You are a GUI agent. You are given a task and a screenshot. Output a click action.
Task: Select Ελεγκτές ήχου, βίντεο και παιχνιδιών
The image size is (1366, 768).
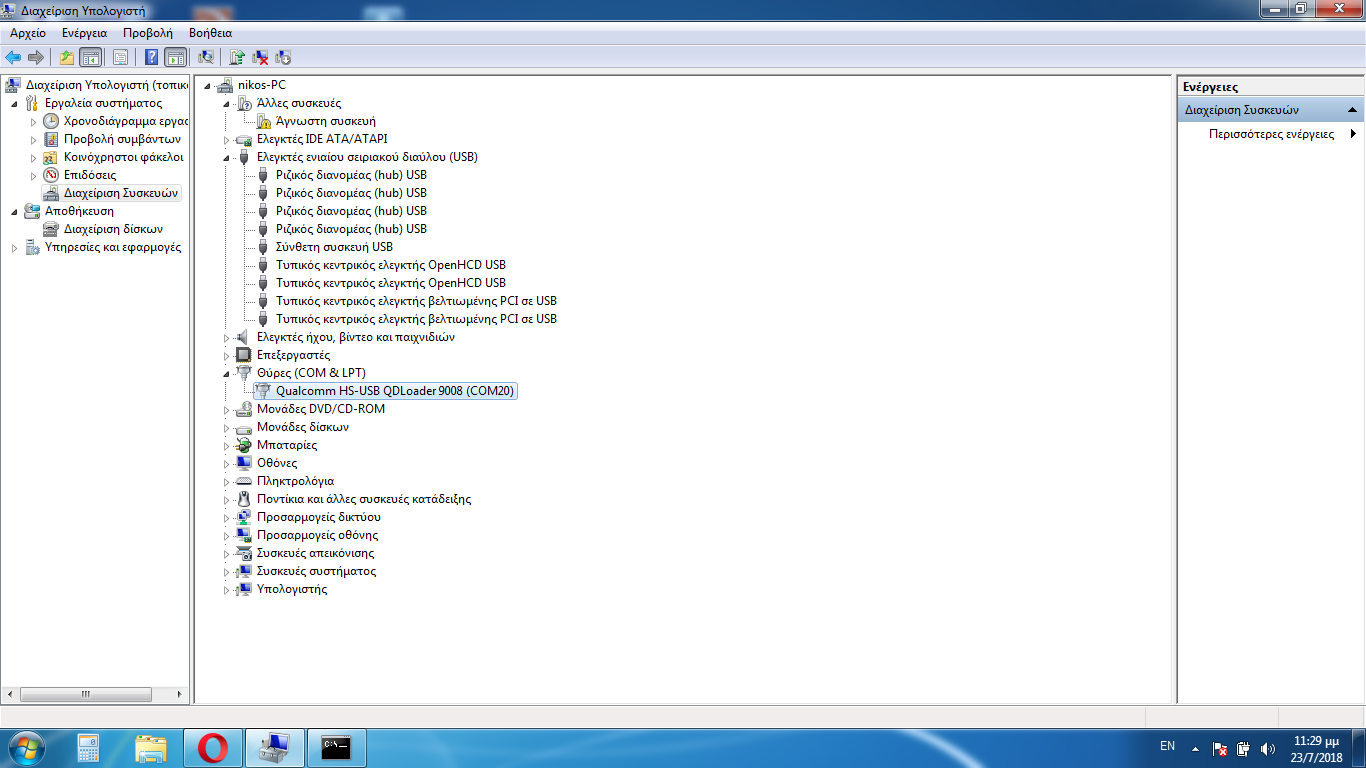pyautogui.click(x=355, y=337)
